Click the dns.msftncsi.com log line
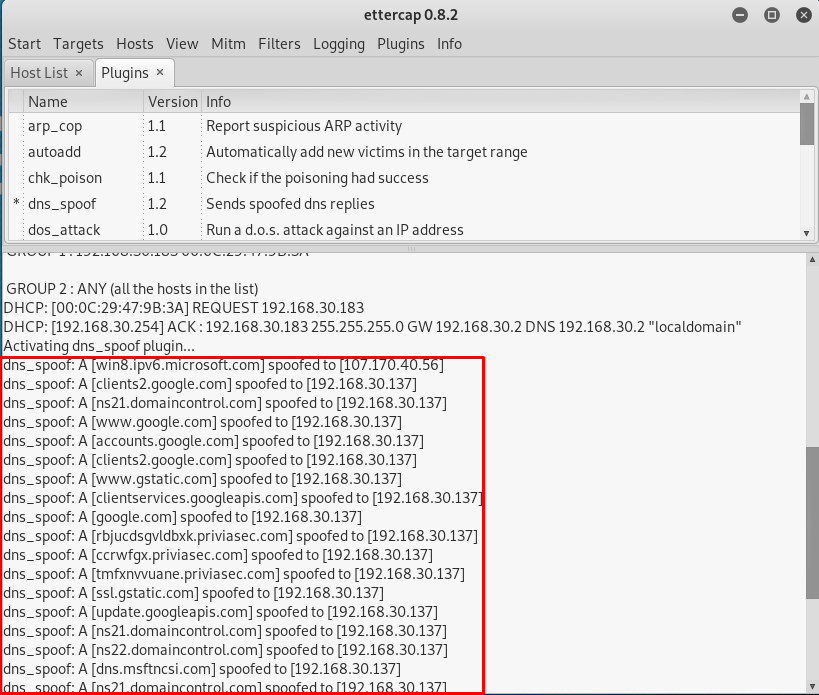819x695 pixels. click(x=202, y=669)
